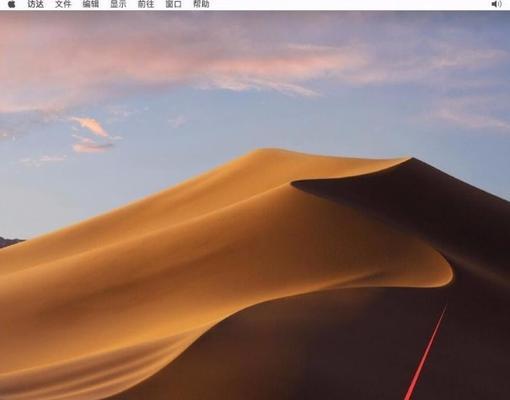
Task: Open the 帮助 (Help) menu
Action: click(201, 4)
